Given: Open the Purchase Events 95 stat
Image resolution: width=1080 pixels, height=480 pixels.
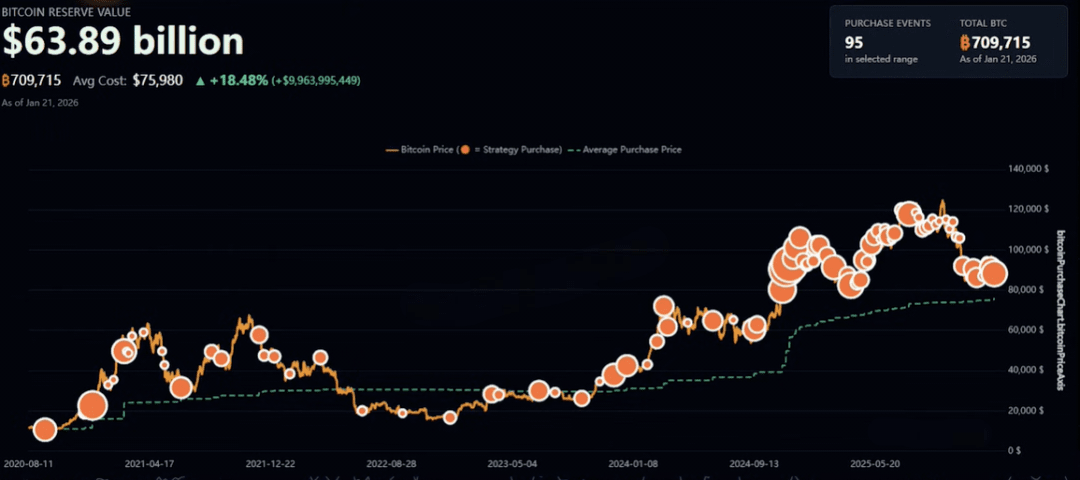Looking at the screenshot, I should tap(853, 42).
